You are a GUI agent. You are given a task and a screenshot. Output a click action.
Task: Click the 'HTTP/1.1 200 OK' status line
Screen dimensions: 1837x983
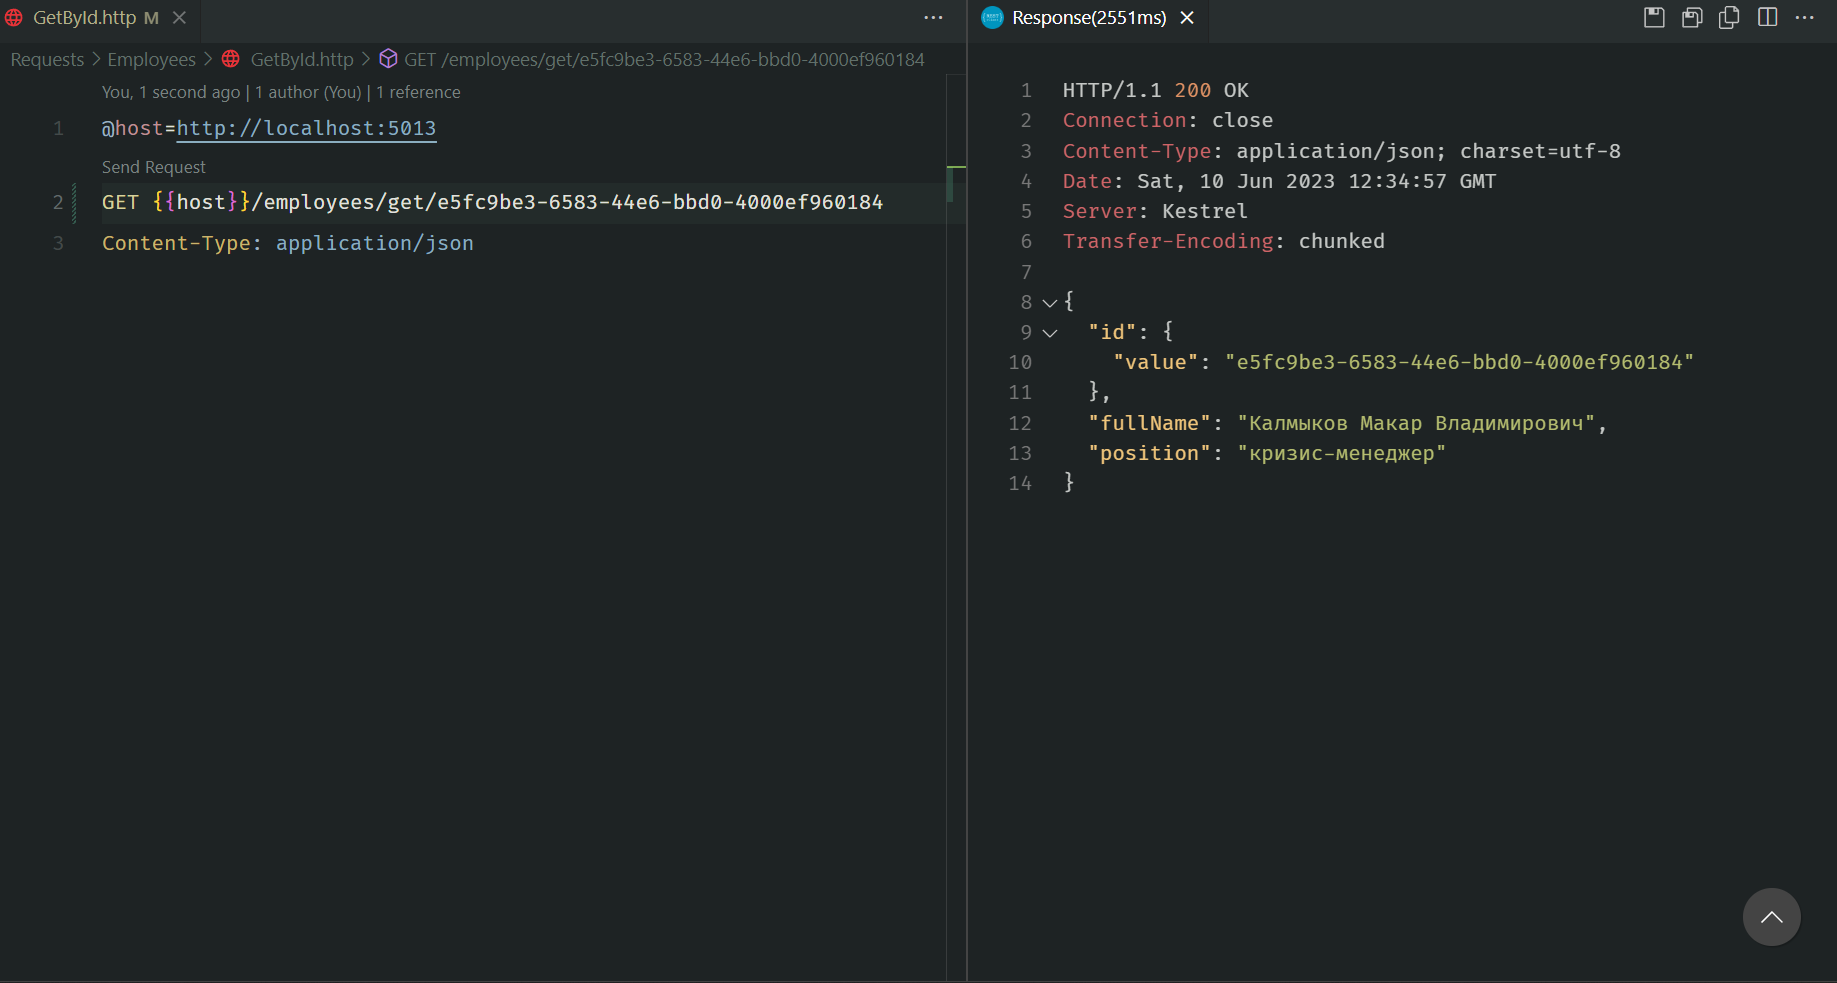[x=1155, y=90]
